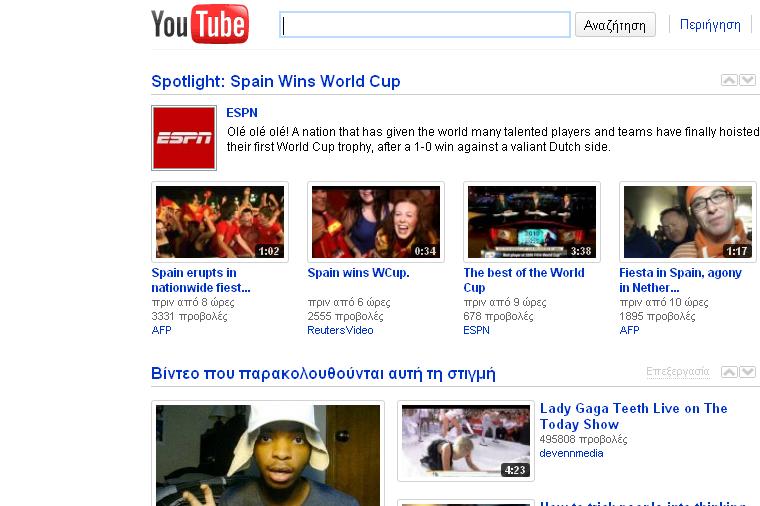Click '678 προβολές' view count text

coord(498,316)
